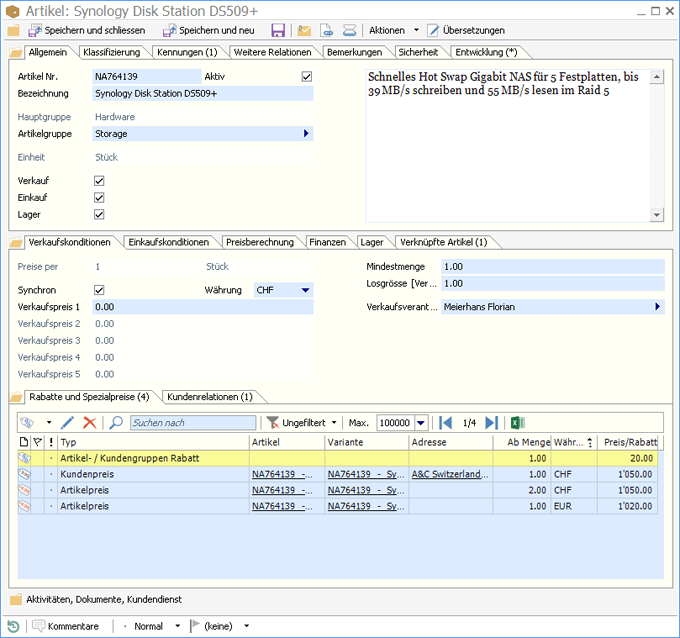The image size is (680, 638).
Task: Click Speichern und schliessen button
Action: coord(87,30)
